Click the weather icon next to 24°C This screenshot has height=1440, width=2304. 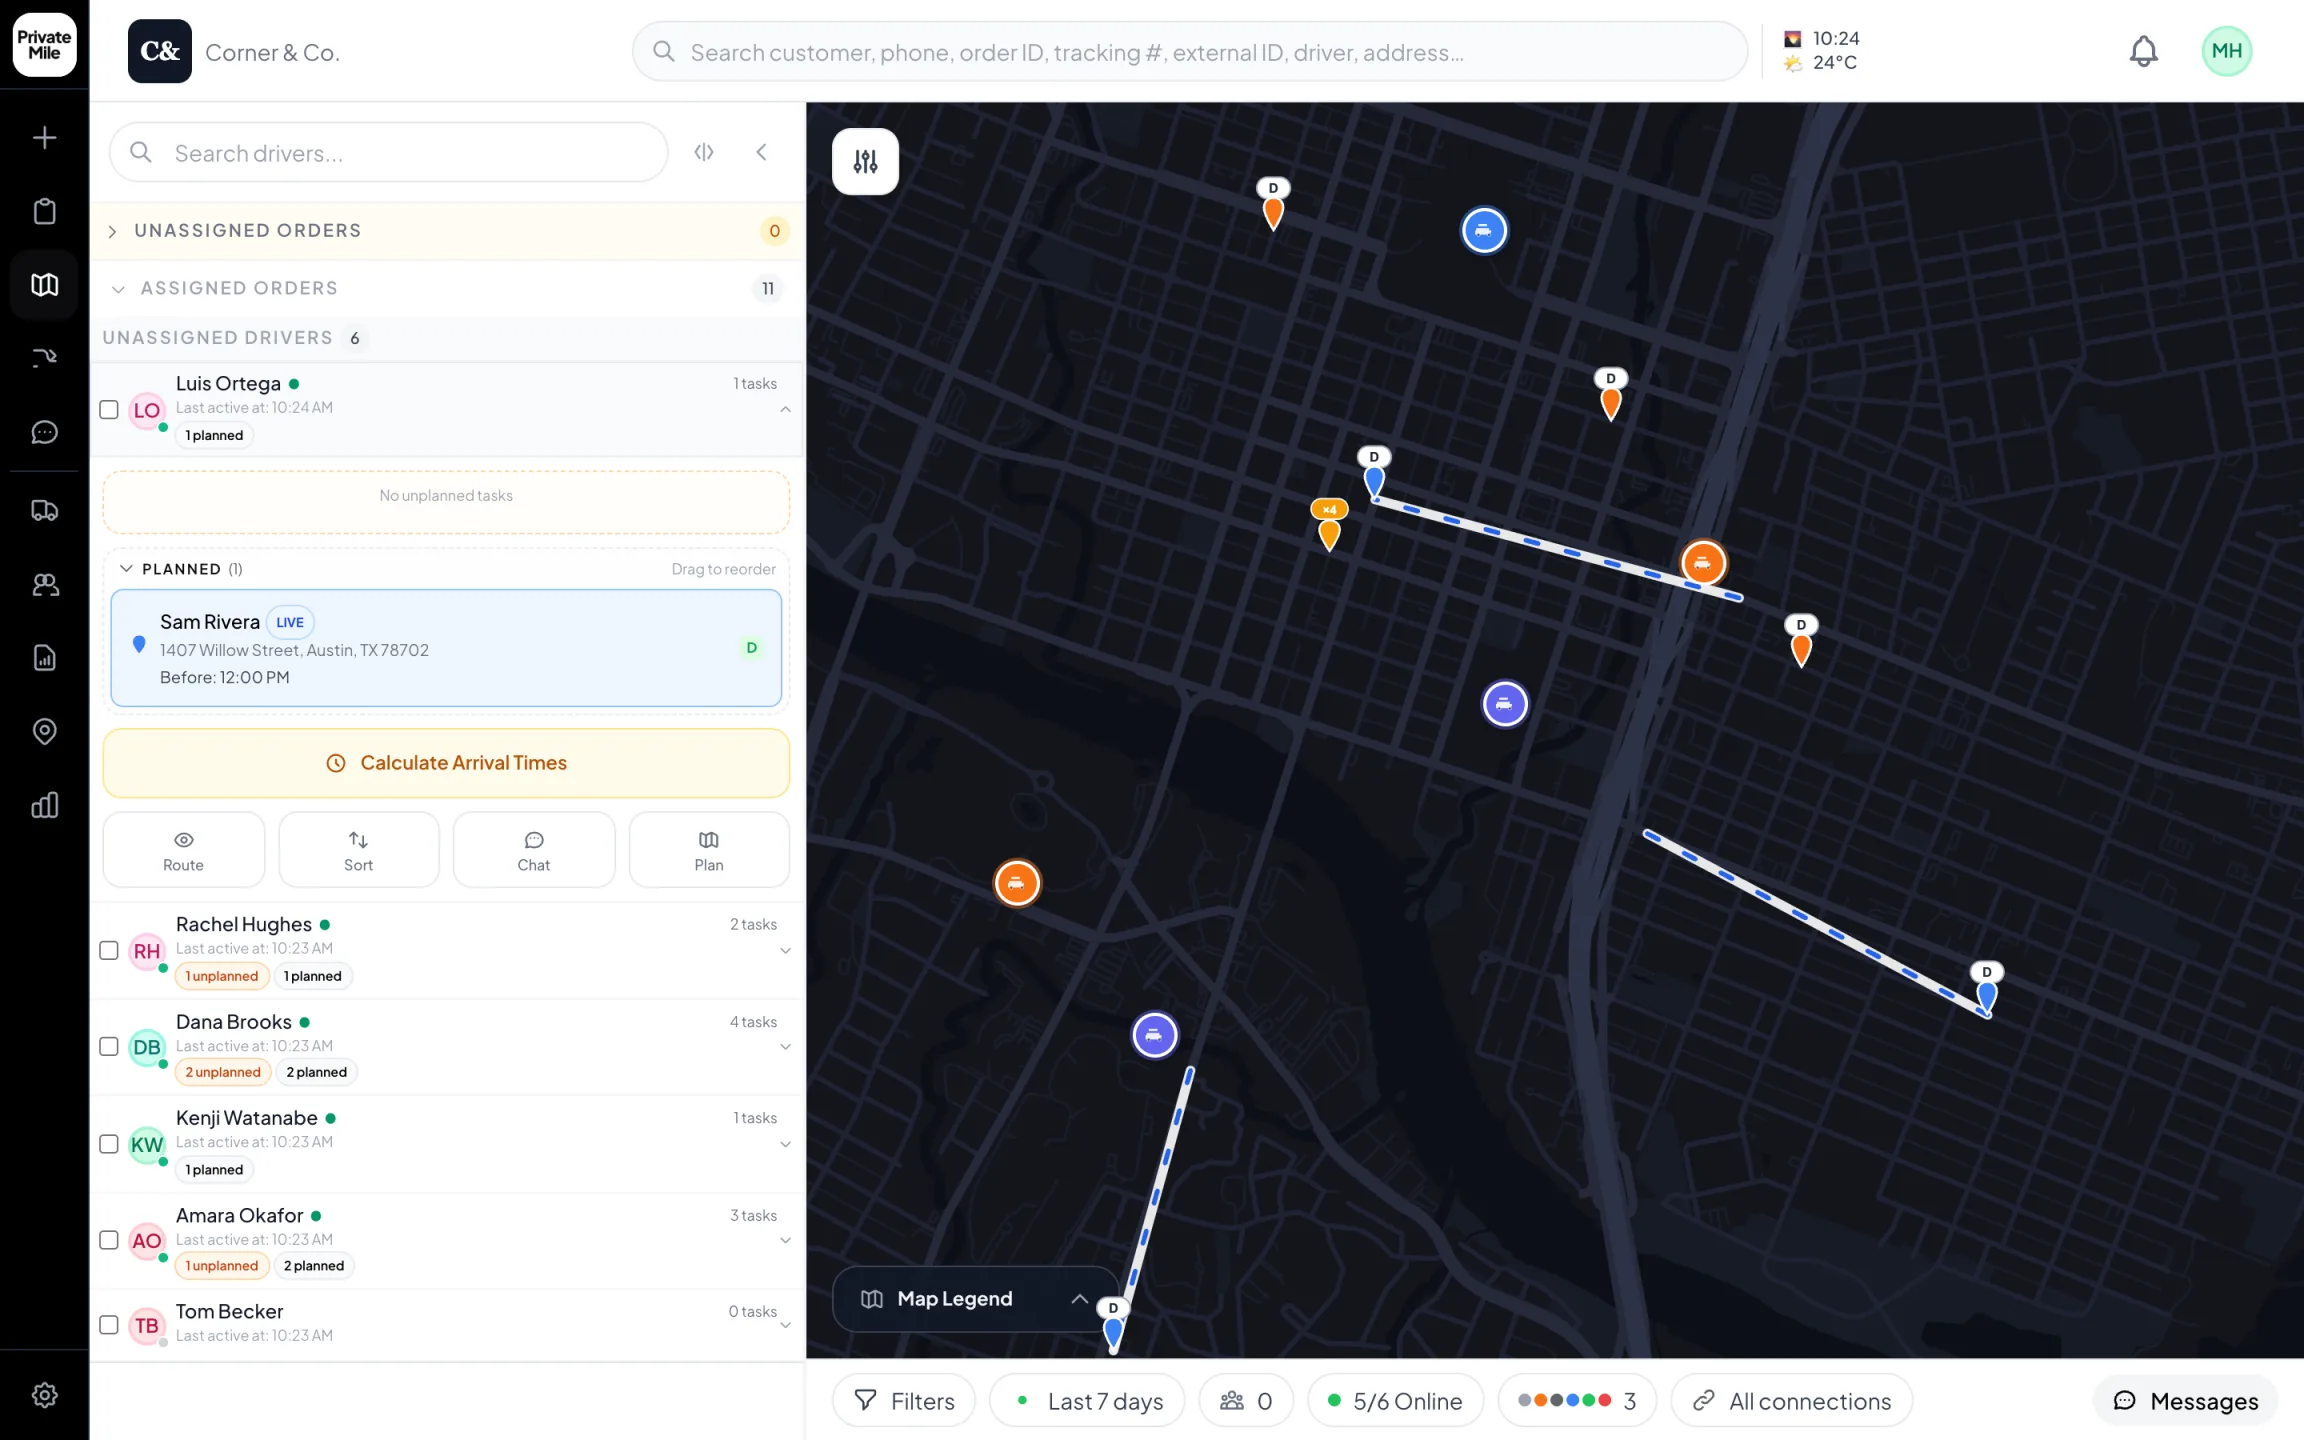[x=1793, y=63]
